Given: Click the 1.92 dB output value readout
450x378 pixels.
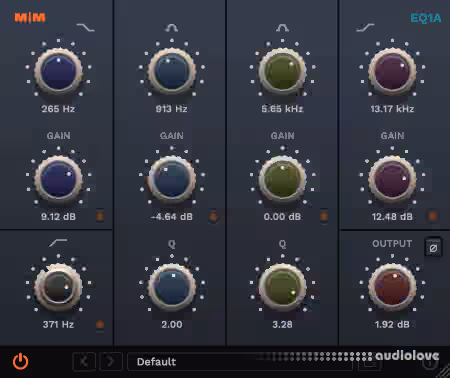Looking at the screenshot, I should click(x=392, y=324).
